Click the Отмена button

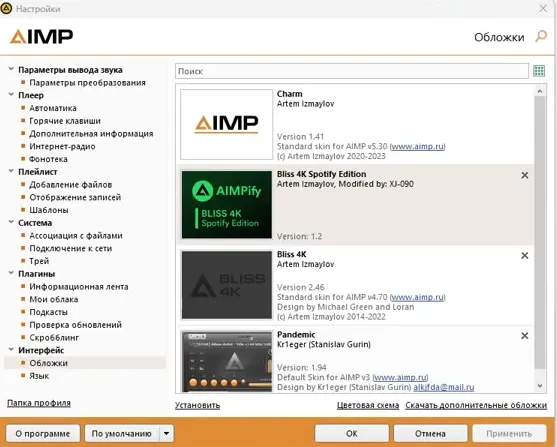pyautogui.click(x=431, y=433)
